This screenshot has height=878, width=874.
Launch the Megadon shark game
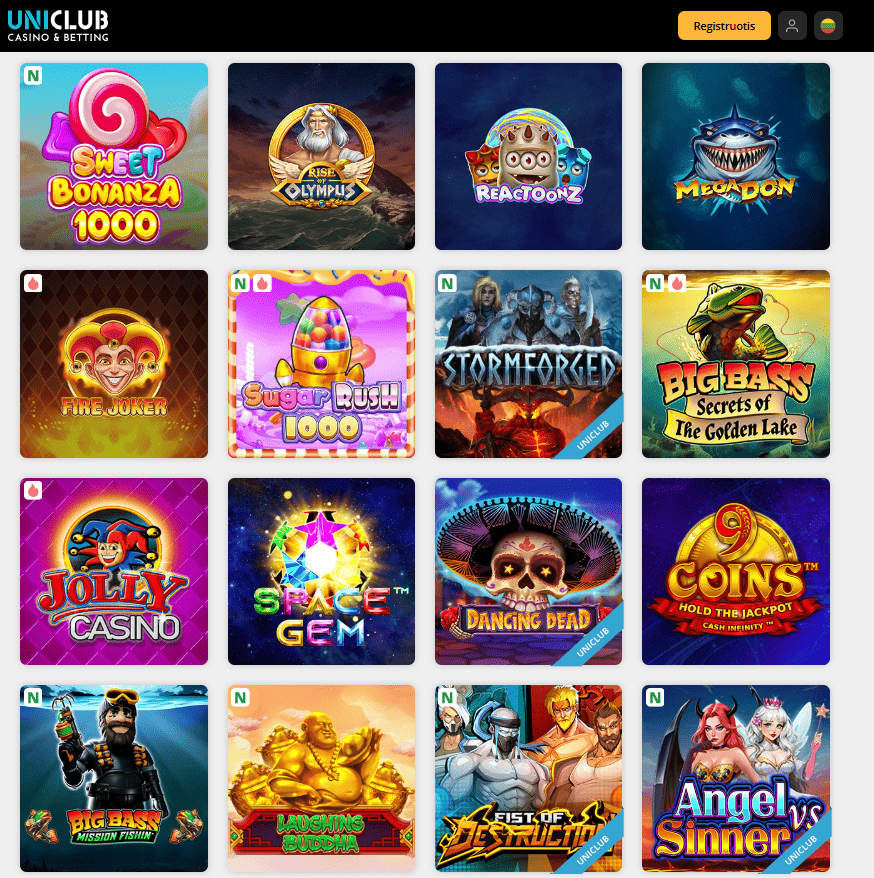(x=736, y=156)
